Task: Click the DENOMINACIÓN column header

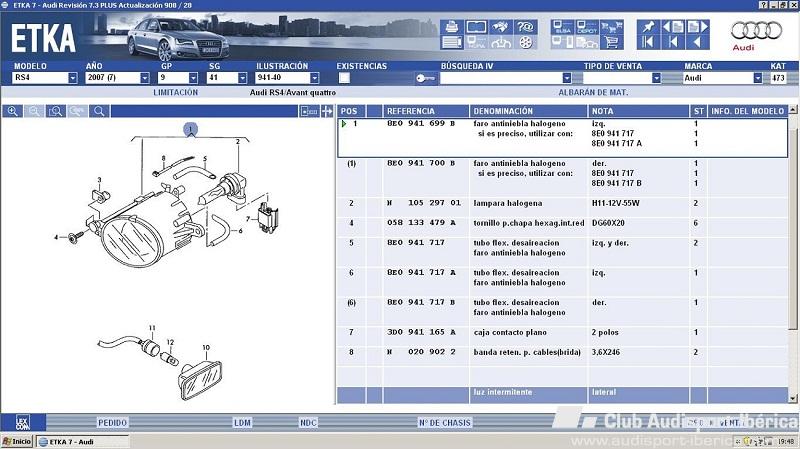Action: [528, 111]
